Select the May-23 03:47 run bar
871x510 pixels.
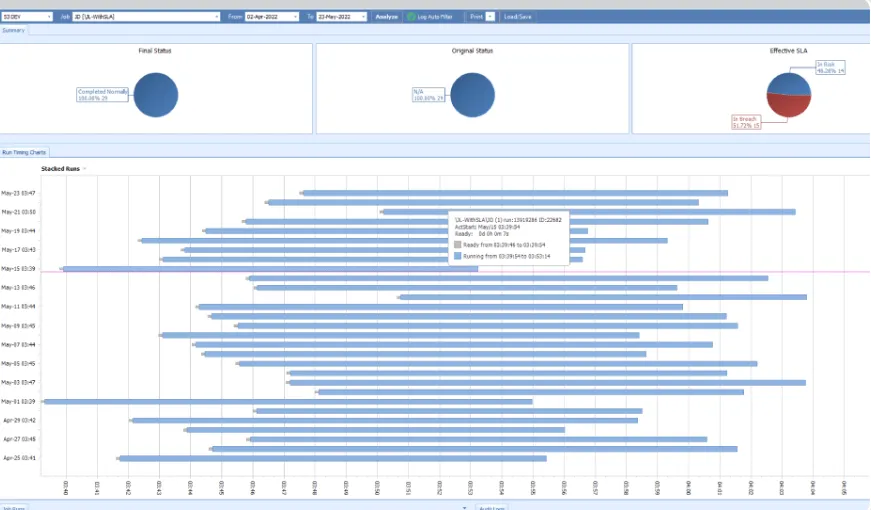(x=514, y=193)
